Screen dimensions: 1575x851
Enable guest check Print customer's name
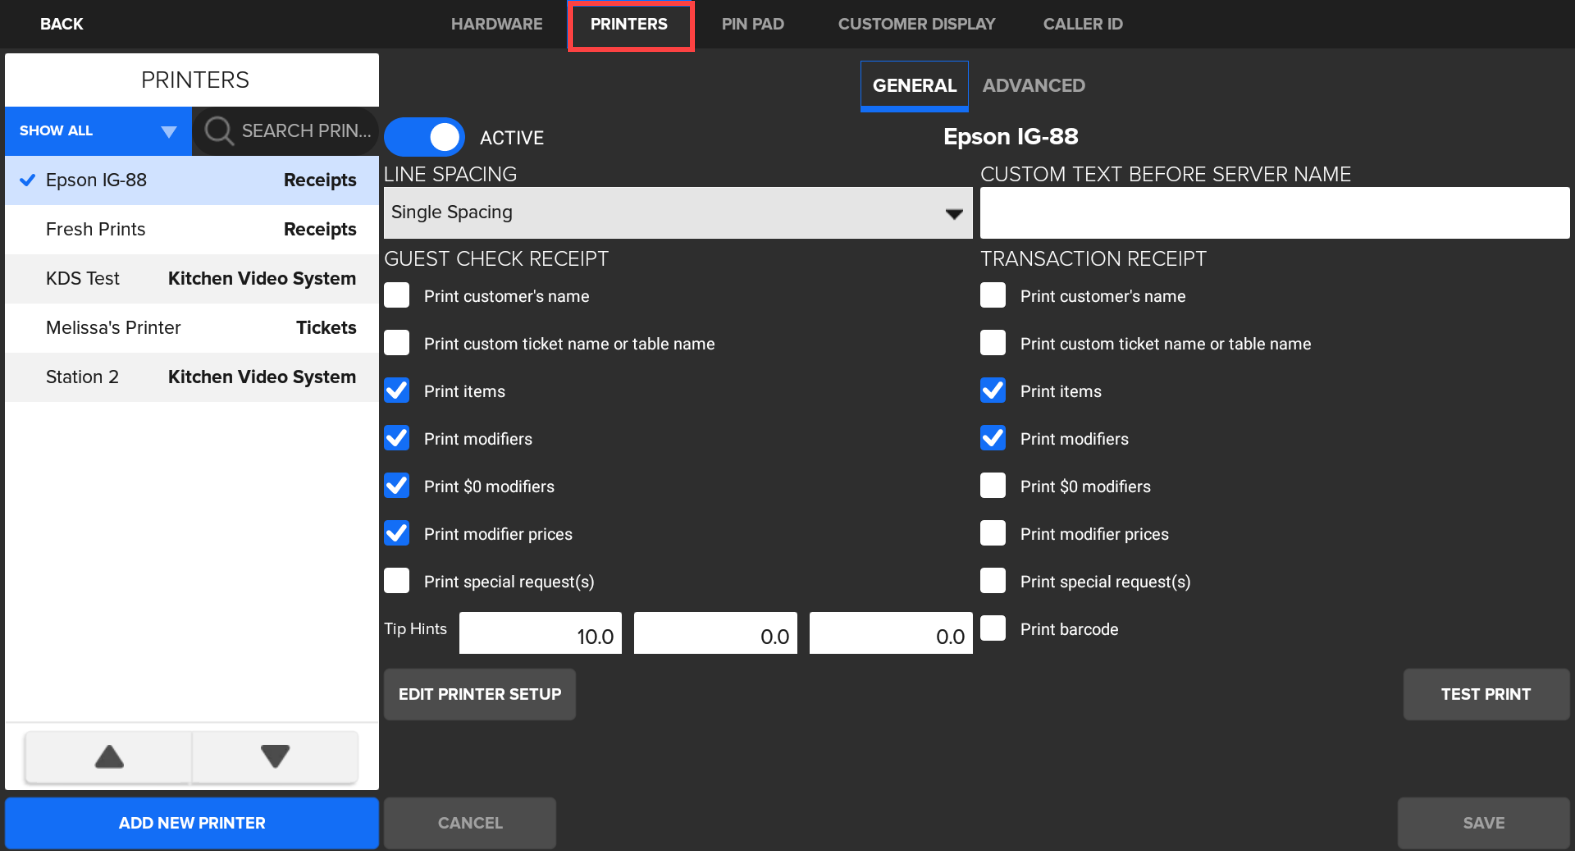[397, 295]
